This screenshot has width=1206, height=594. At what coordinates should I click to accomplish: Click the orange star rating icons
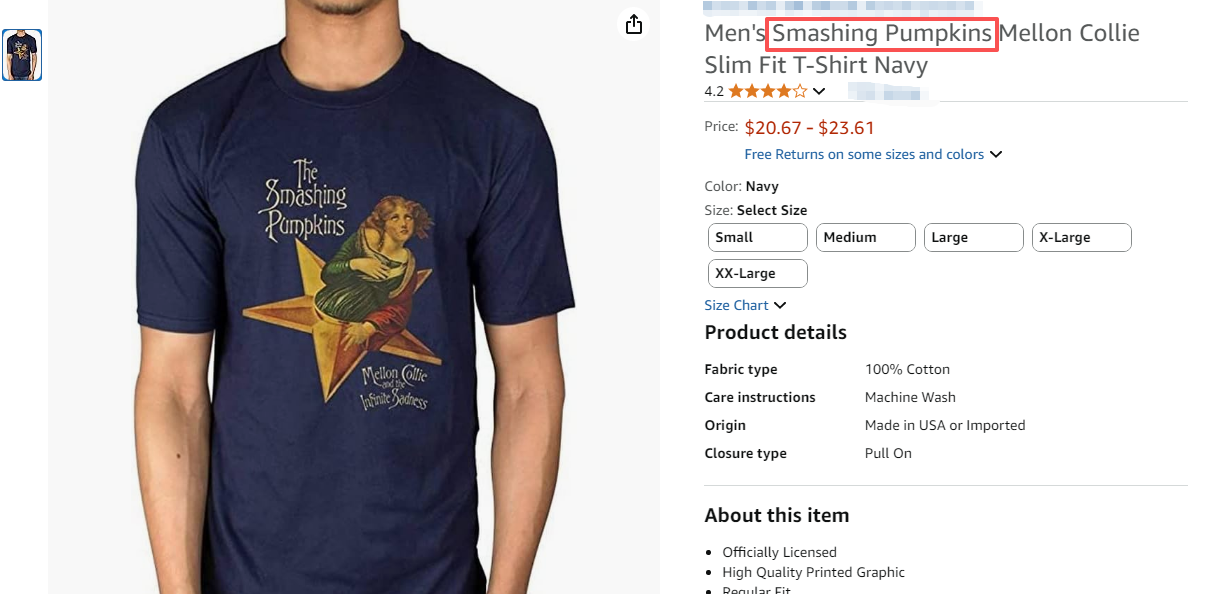(767, 91)
